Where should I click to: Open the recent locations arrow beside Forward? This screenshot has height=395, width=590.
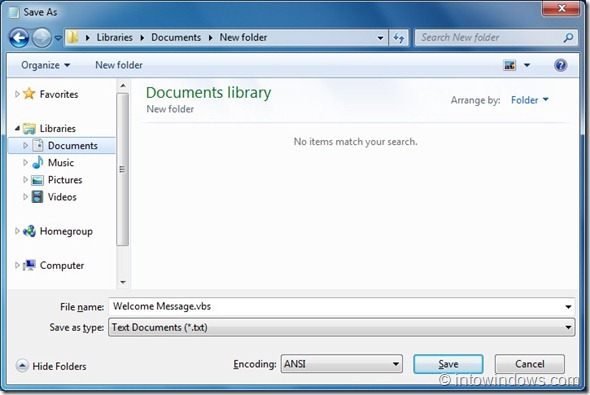(x=58, y=38)
